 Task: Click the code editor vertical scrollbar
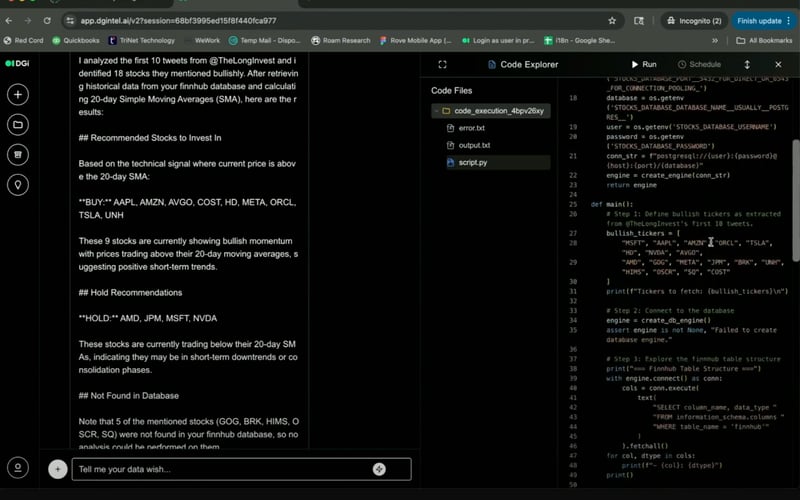[796, 200]
